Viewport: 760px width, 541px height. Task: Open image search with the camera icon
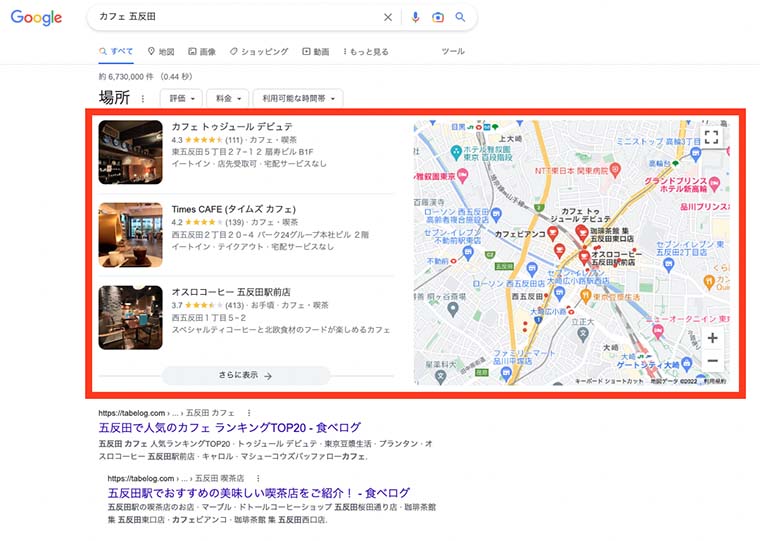point(438,17)
